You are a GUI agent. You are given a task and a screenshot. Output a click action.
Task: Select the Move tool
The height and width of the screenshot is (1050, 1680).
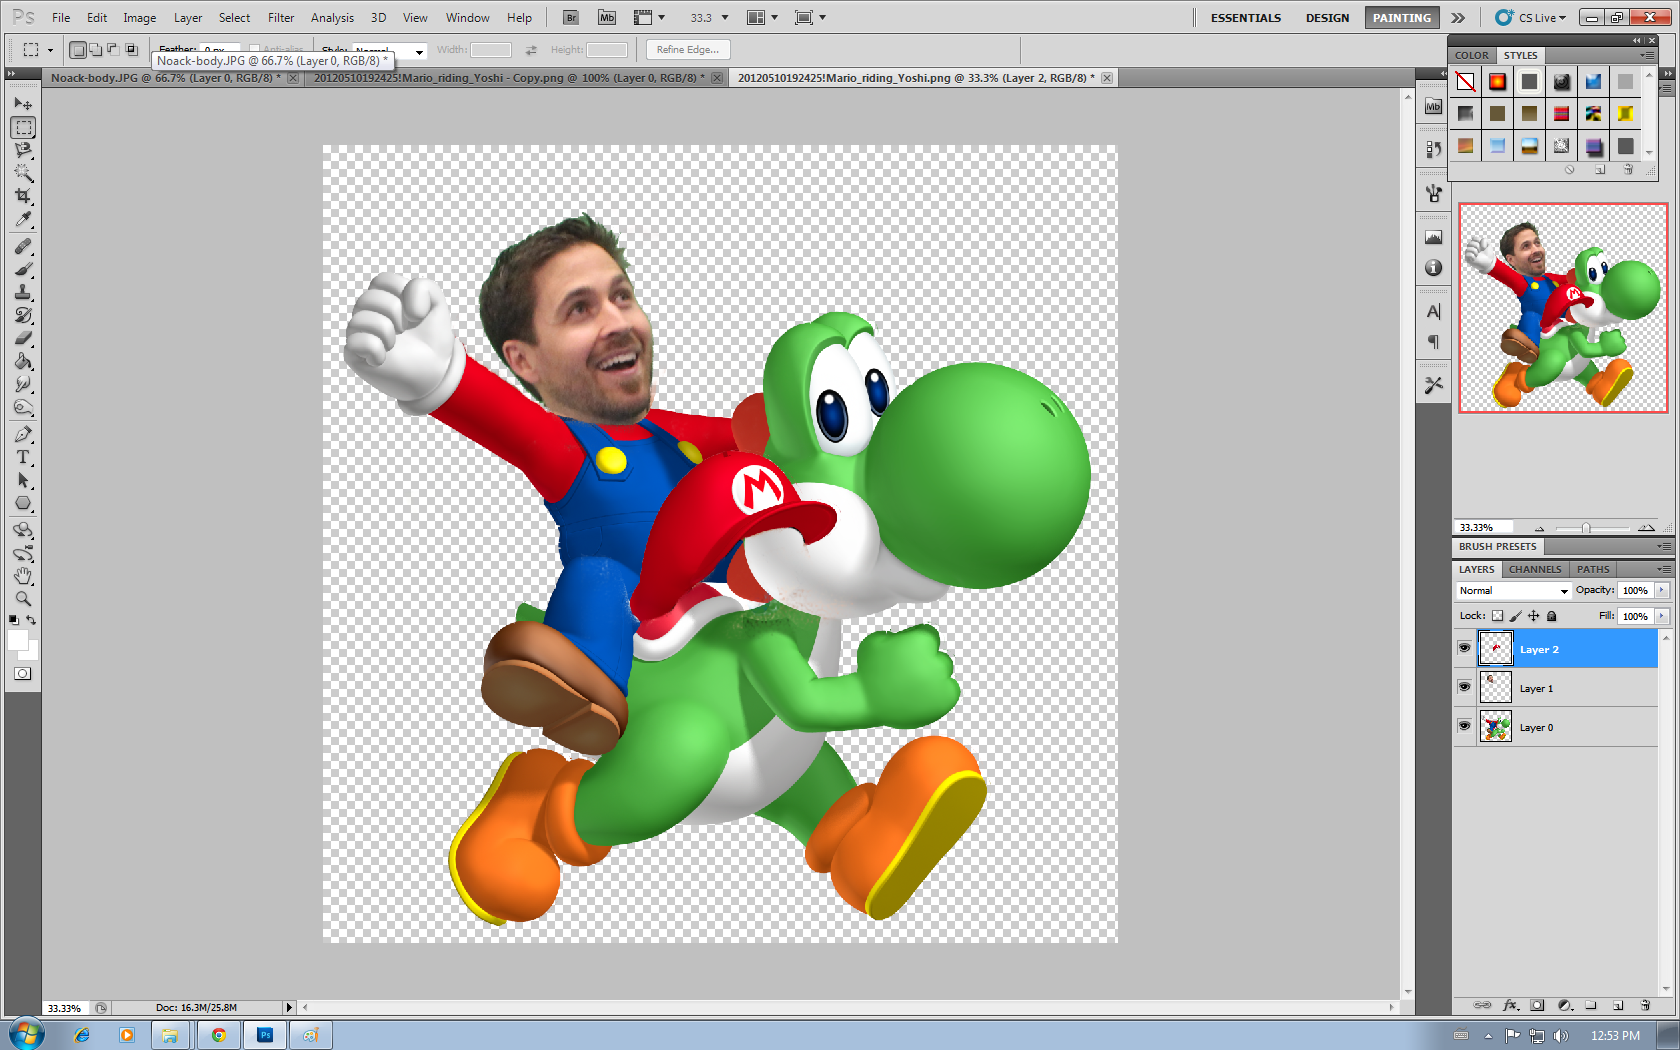24,103
